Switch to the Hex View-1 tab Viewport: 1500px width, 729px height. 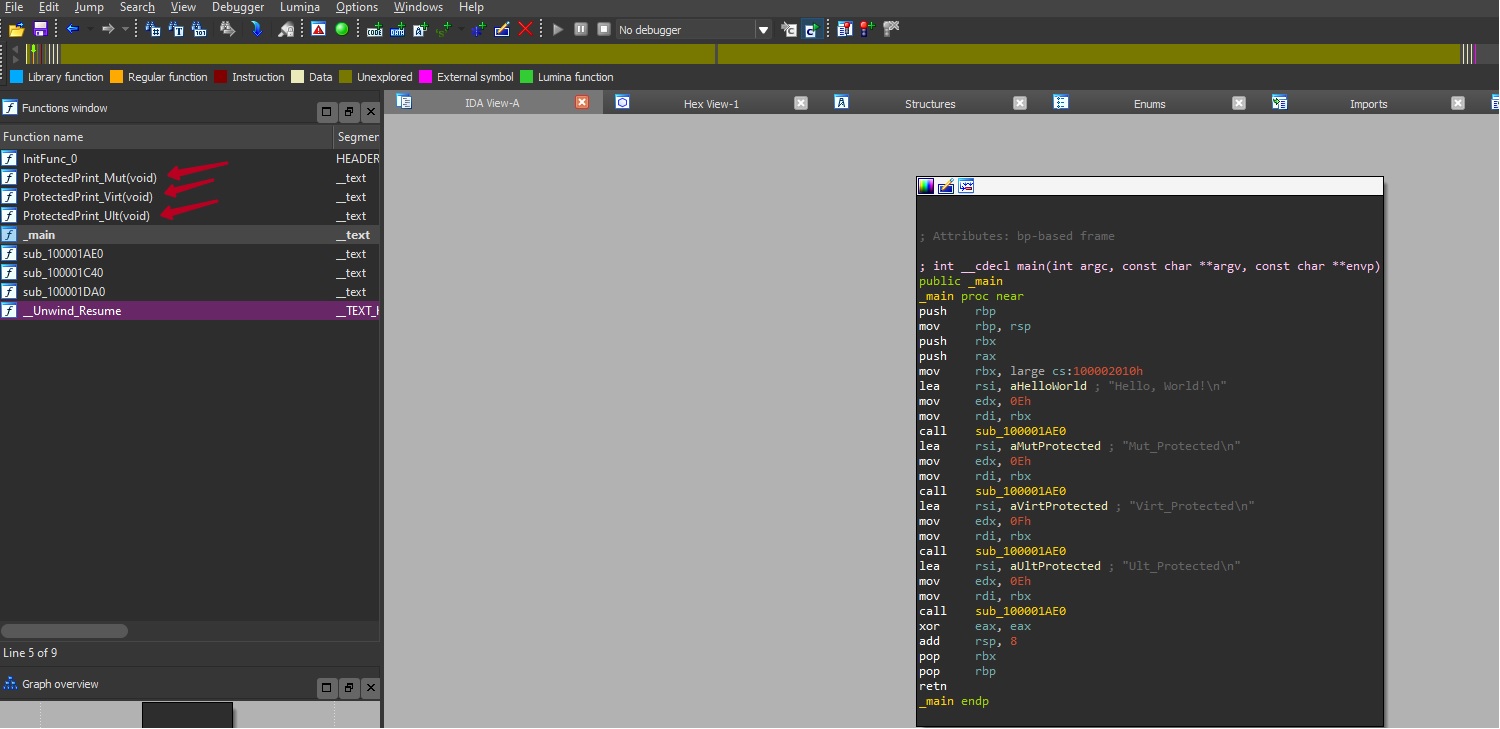(711, 103)
